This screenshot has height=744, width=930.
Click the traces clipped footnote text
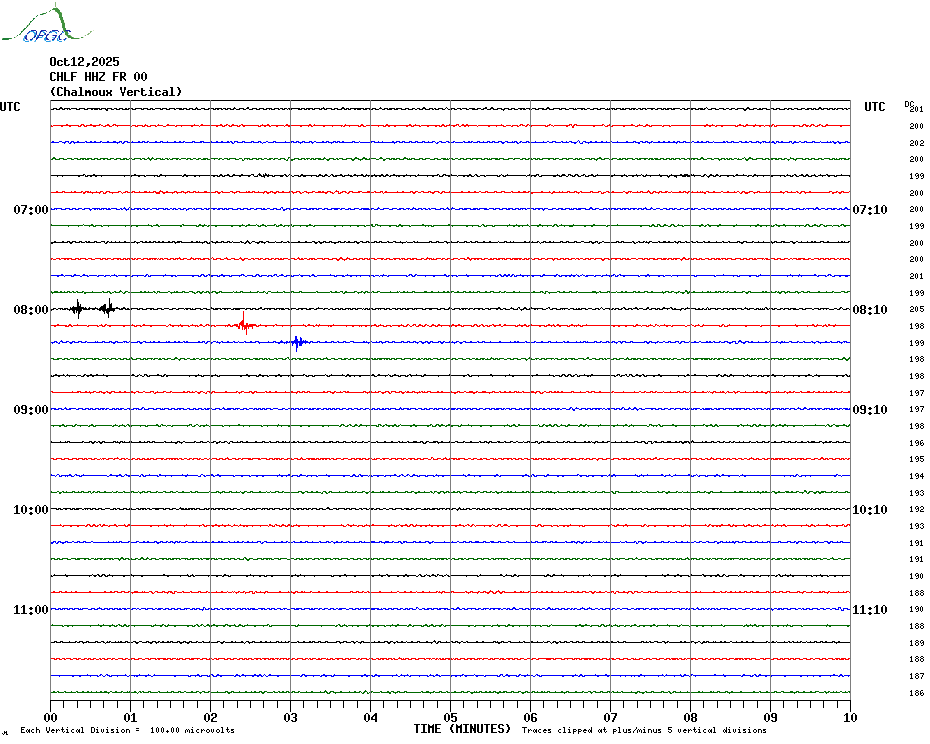click(644, 730)
